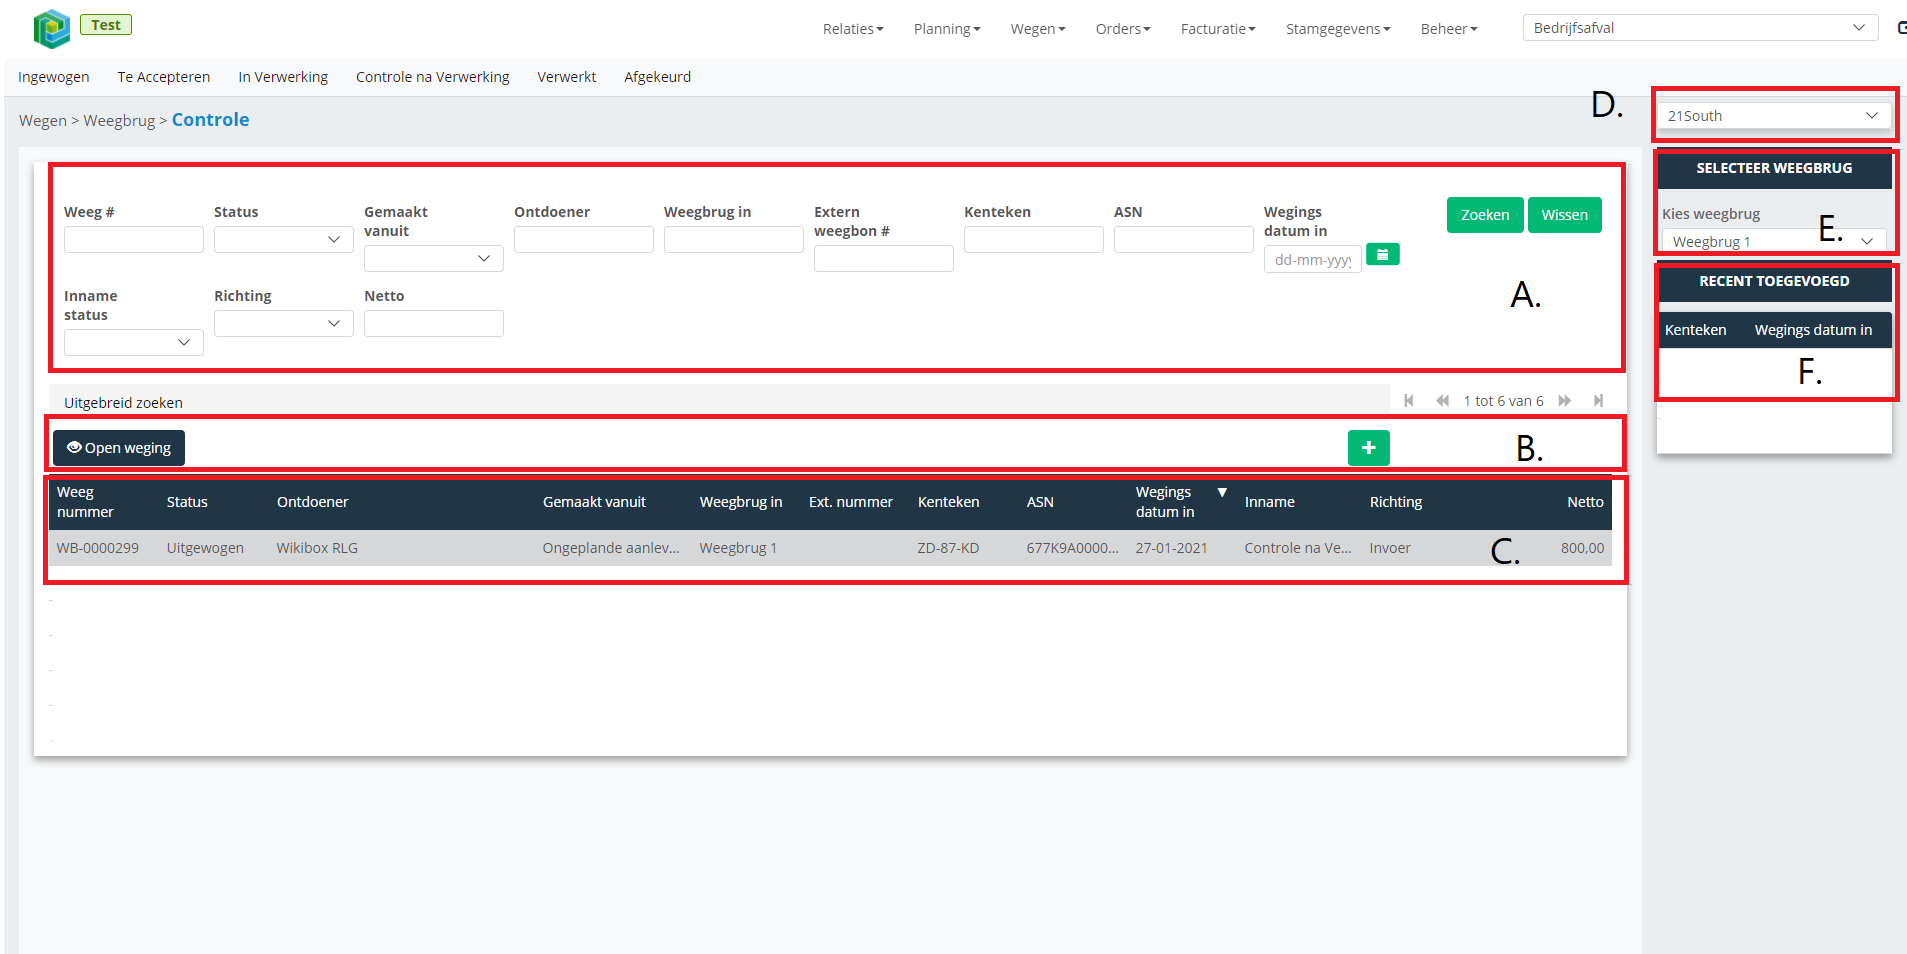Sort by Netto column header
Screen dimensions: 1907x954
coord(1585,502)
